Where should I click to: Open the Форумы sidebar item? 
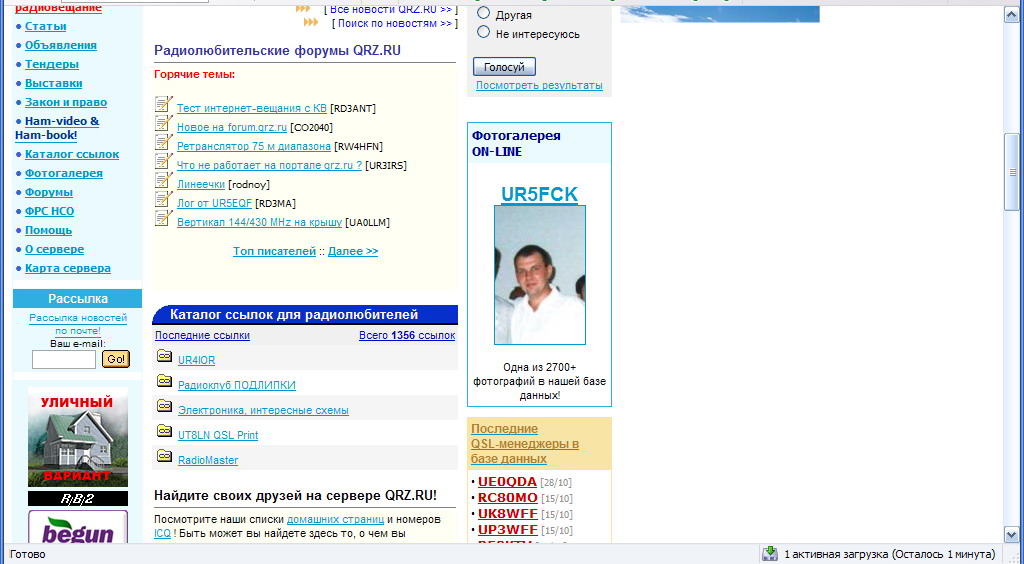pyautogui.click(x=49, y=192)
